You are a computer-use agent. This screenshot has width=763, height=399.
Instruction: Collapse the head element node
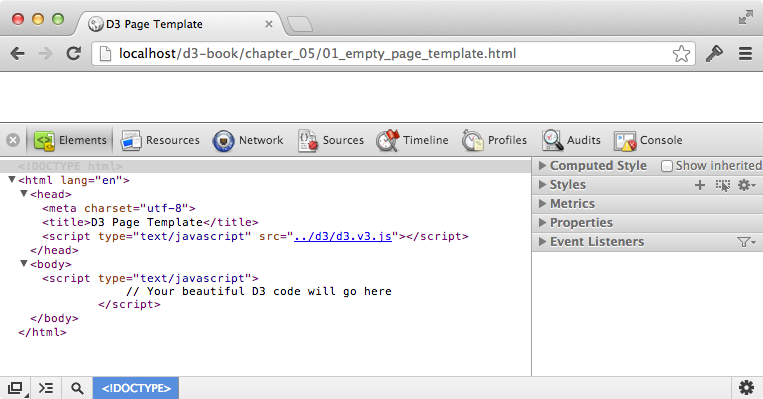[23, 194]
